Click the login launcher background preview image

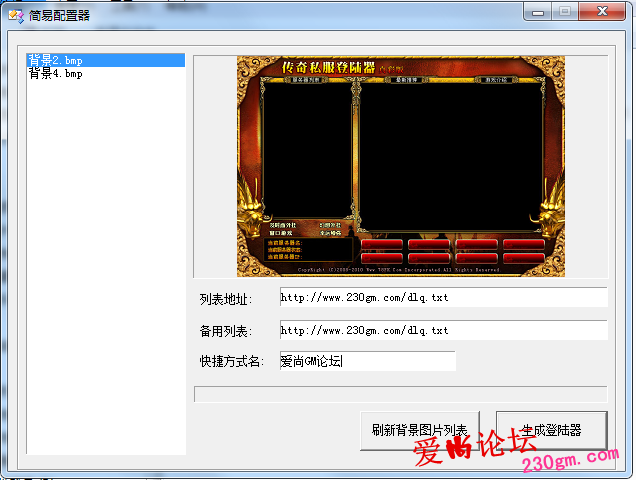(x=401, y=166)
